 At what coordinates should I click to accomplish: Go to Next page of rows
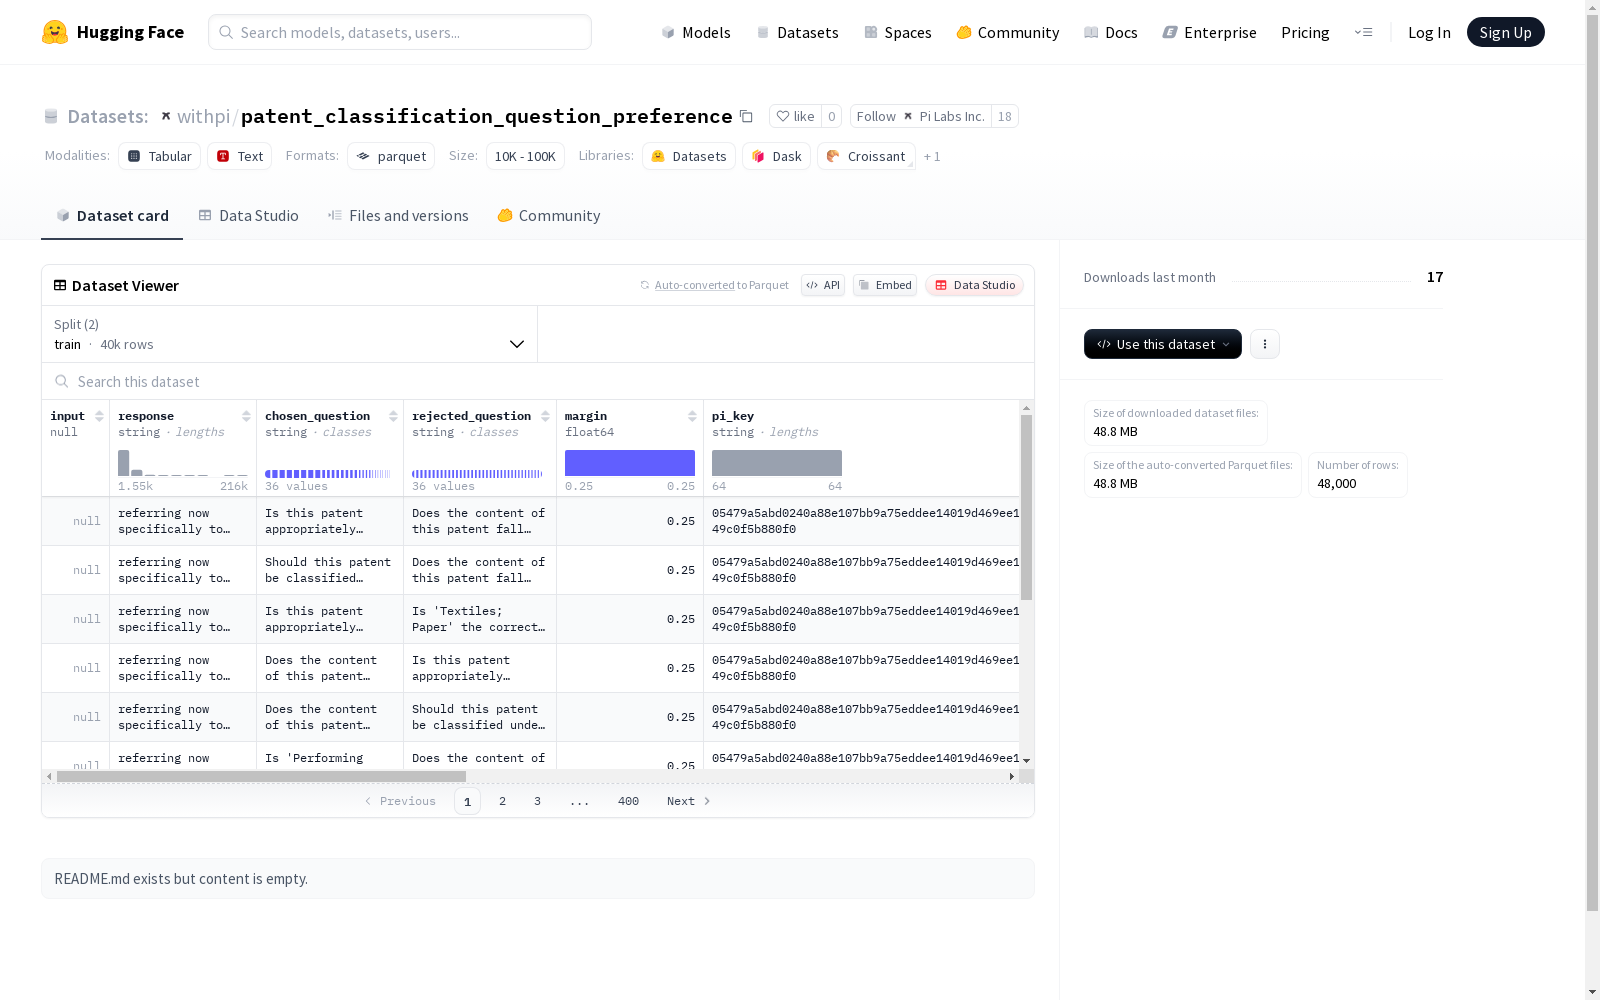pos(689,801)
